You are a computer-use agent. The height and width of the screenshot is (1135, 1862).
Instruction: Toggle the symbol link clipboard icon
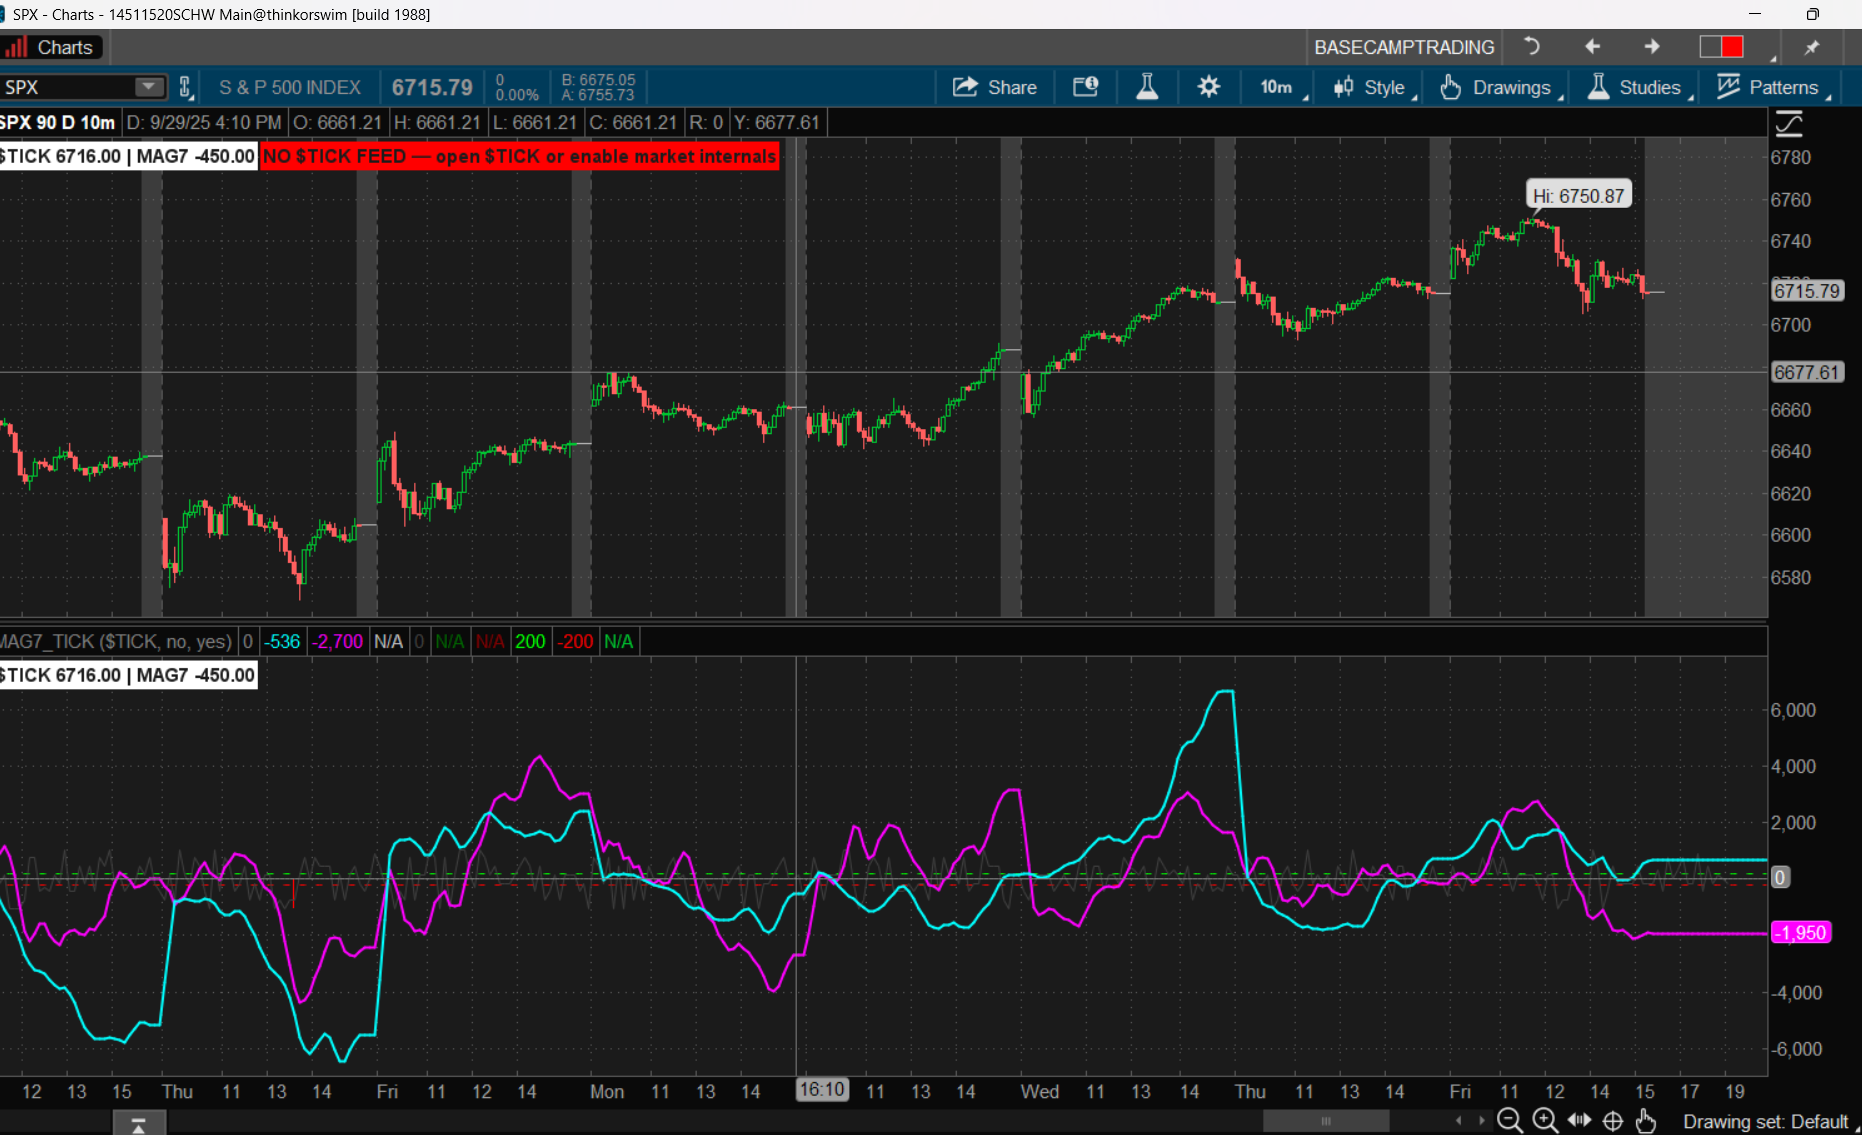(x=185, y=87)
